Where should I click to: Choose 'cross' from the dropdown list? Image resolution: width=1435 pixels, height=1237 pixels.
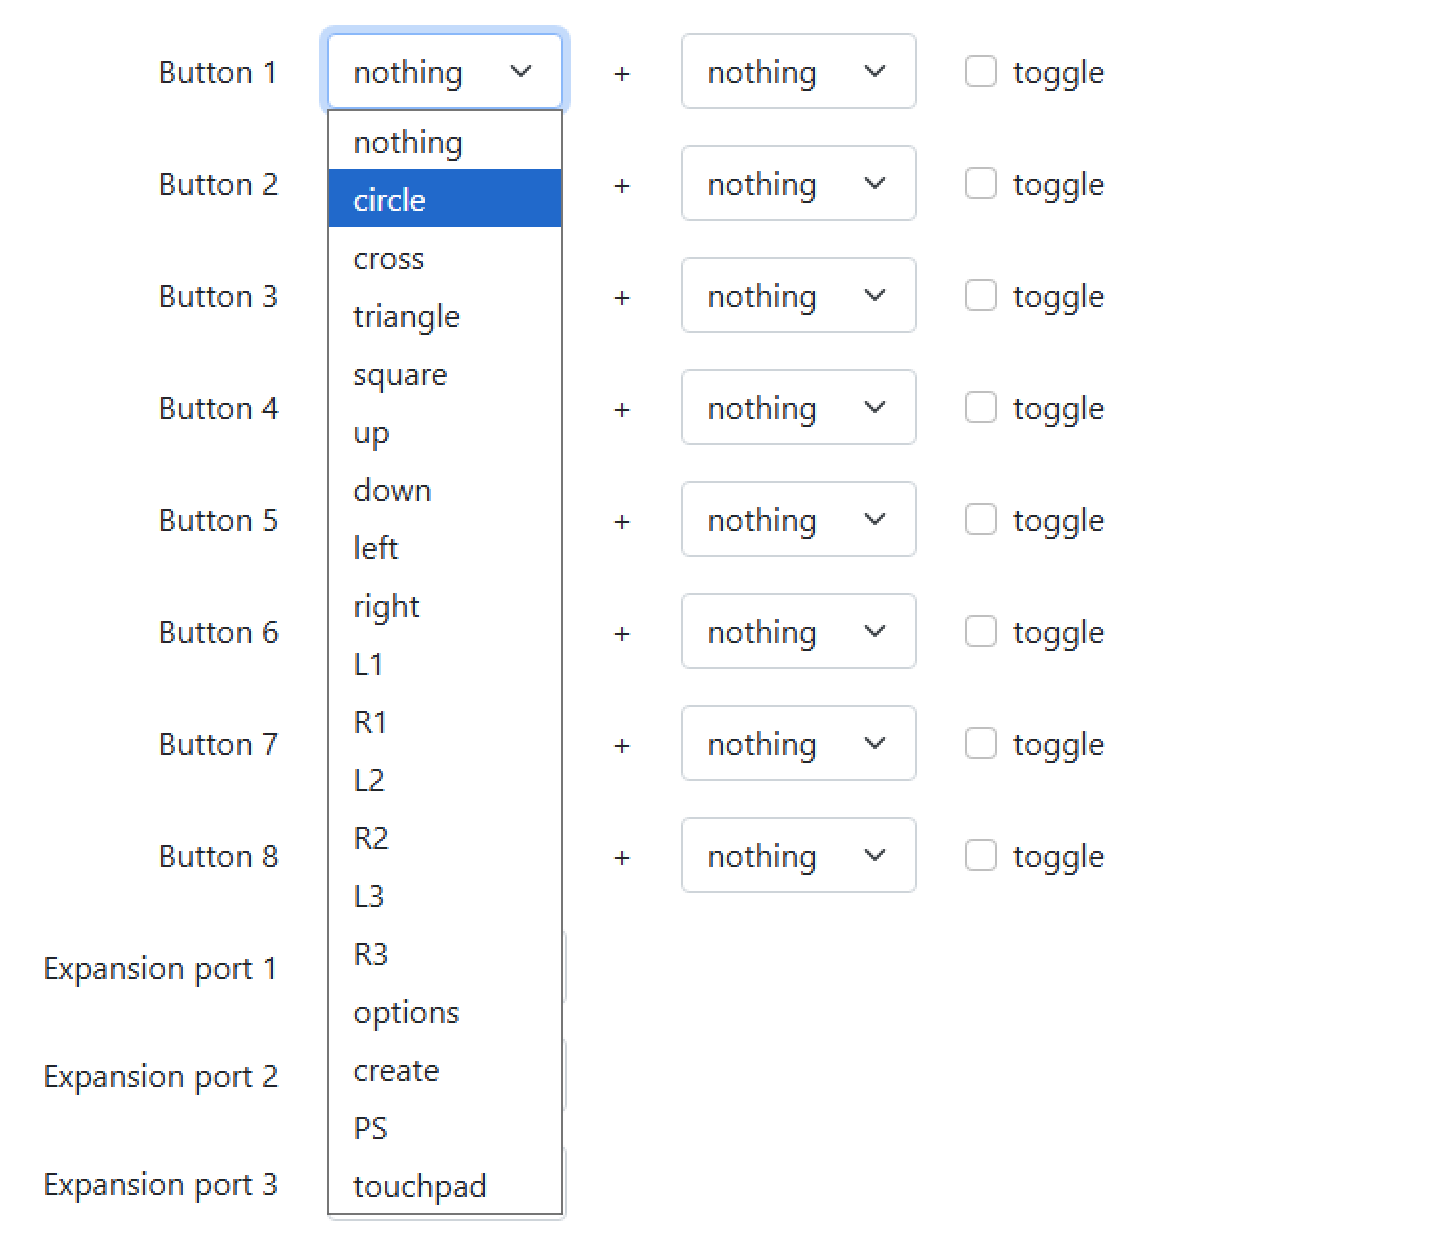click(x=445, y=258)
